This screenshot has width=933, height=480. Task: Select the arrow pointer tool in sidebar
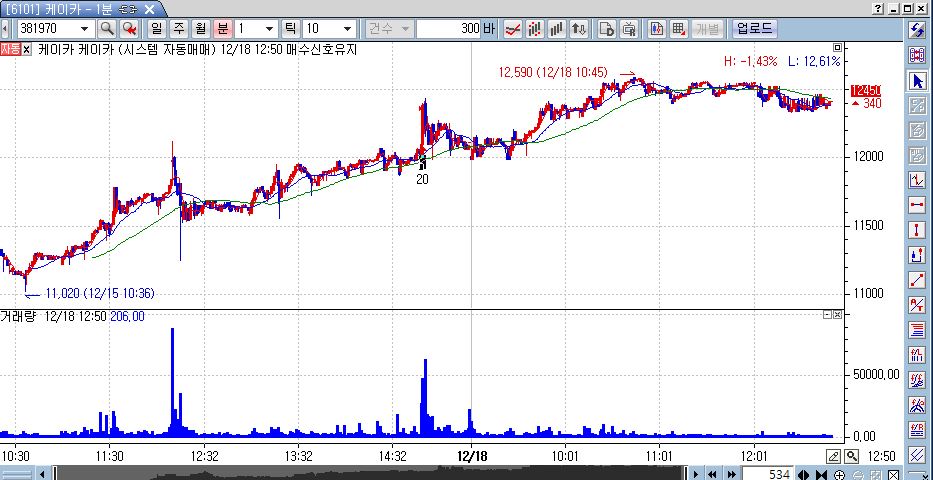(917, 80)
